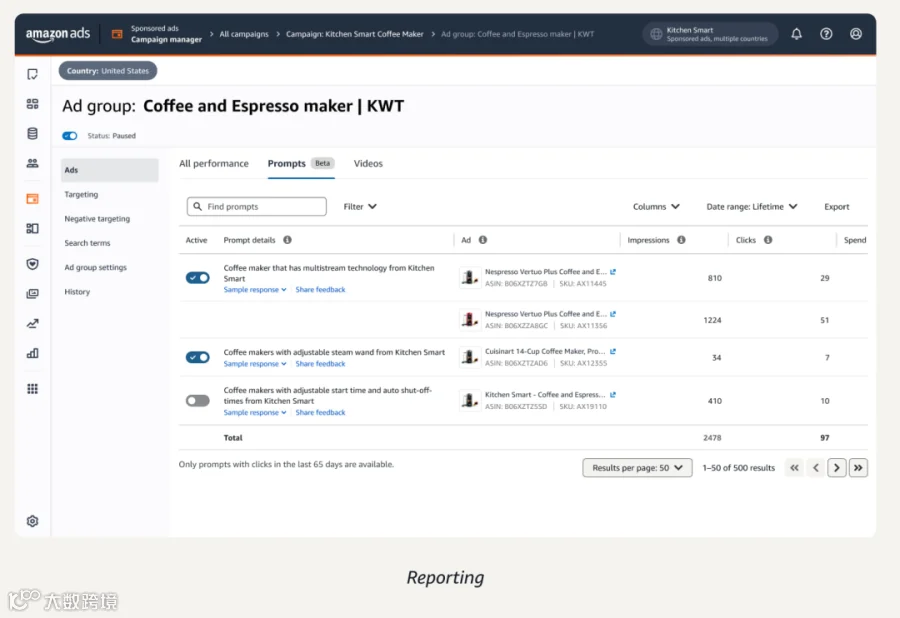Click the Prompt details info icon
This screenshot has width=900, height=618.
(x=288, y=240)
